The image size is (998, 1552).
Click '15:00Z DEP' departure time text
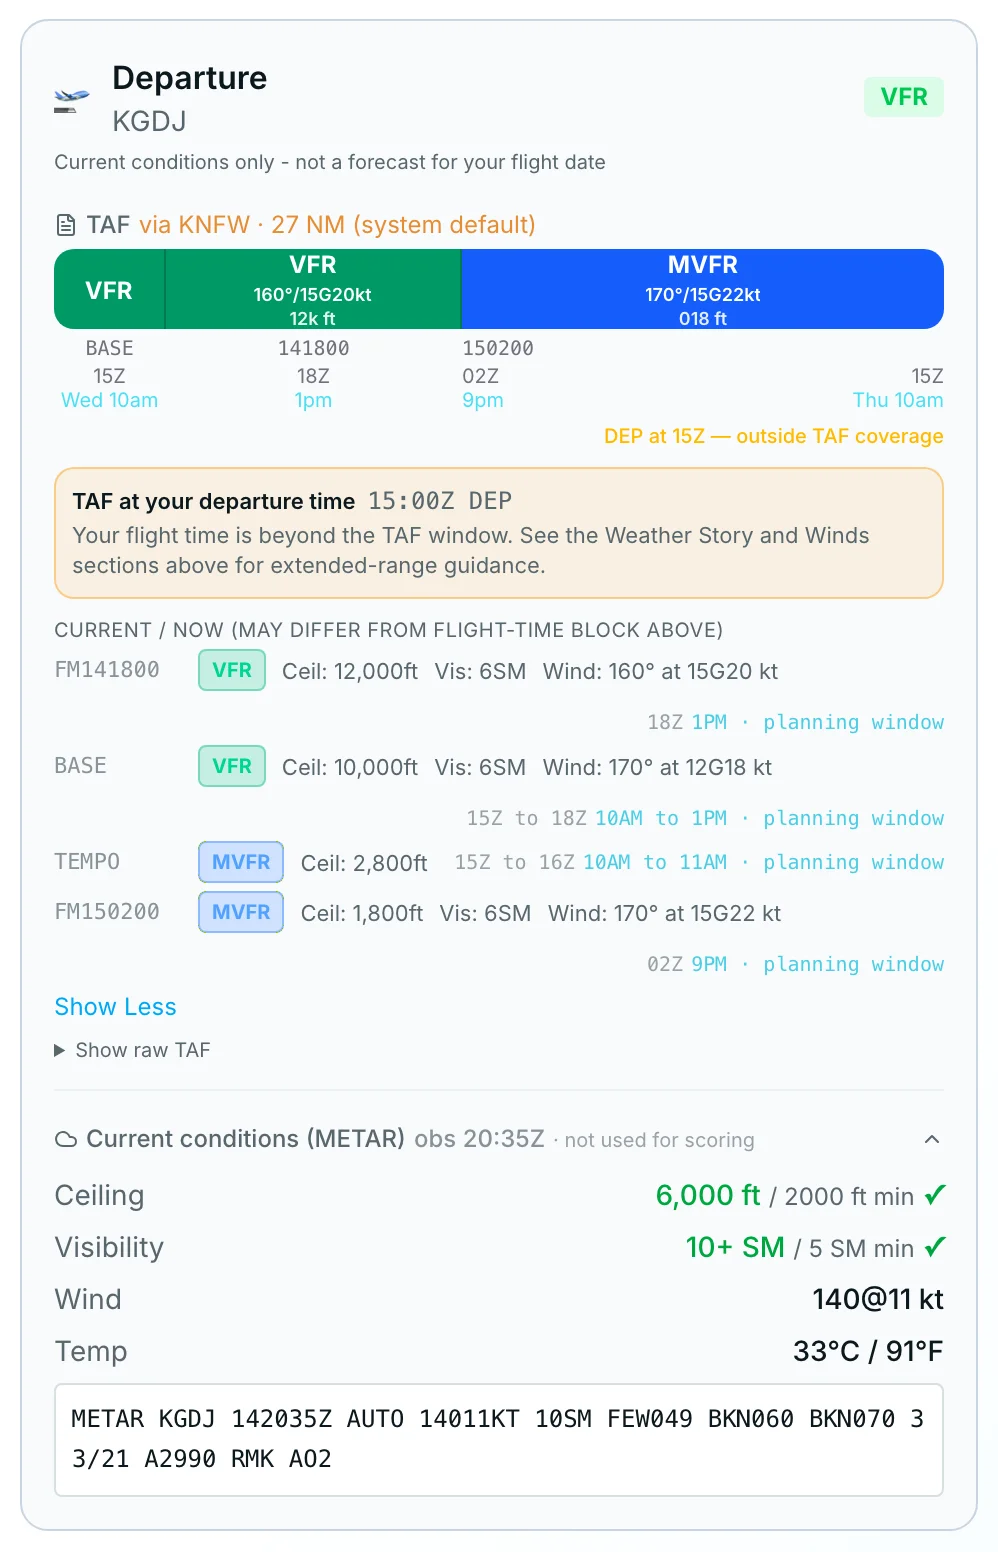pyautogui.click(x=440, y=501)
